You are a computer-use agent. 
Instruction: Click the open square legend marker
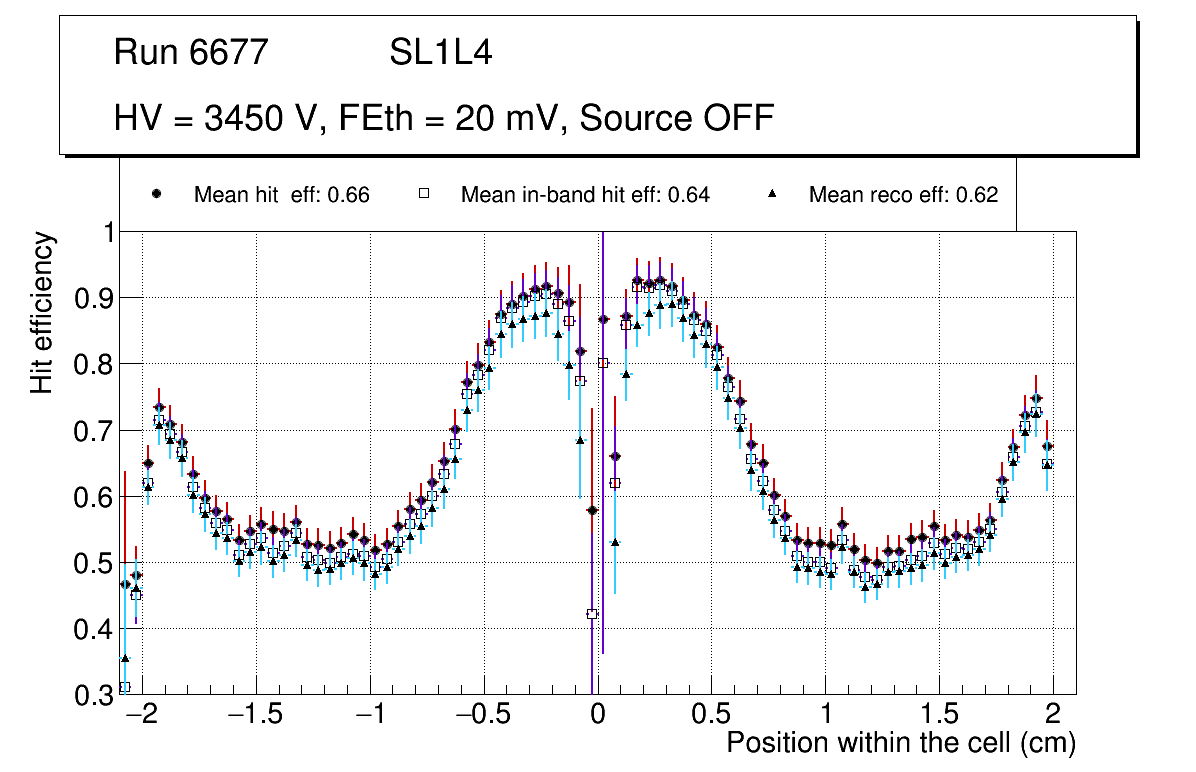click(x=423, y=195)
